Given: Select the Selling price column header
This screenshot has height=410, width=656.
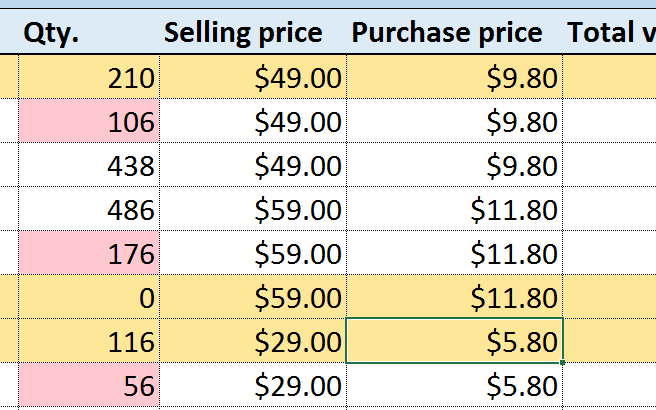Looking at the screenshot, I should (x=253, y=32).
